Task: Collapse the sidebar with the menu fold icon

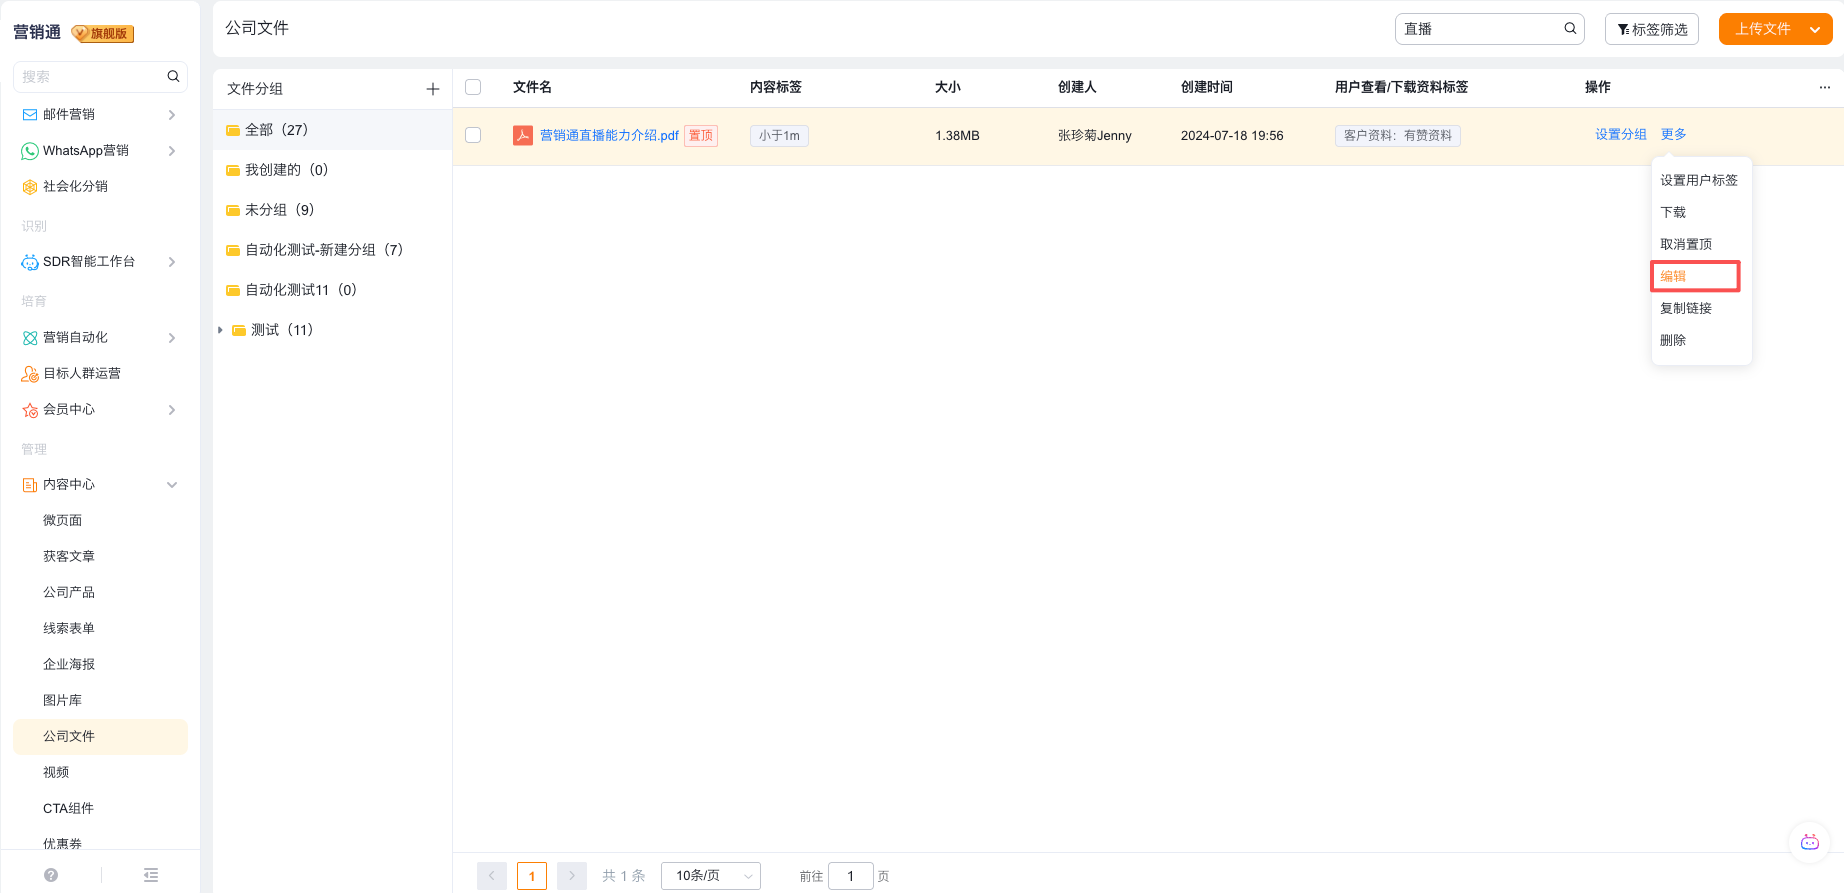Action: click(151, 875)
